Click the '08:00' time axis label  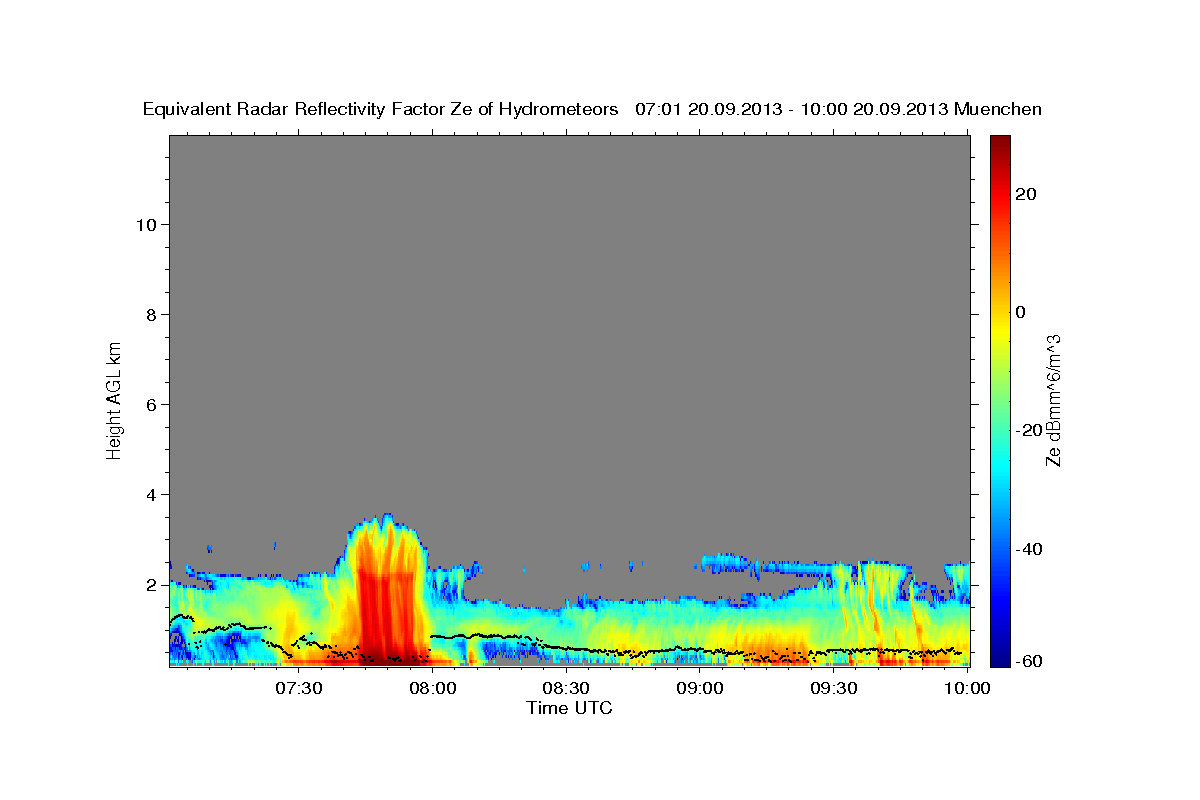433,687
